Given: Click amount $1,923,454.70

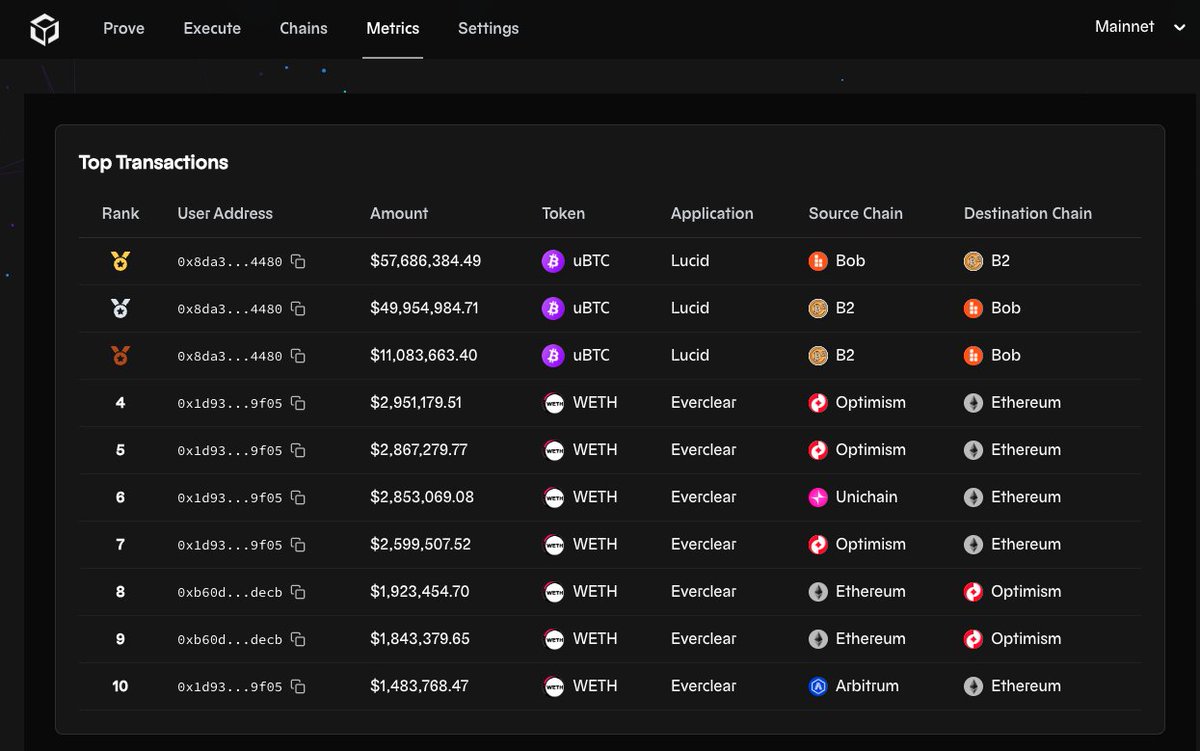Looking at the screenshot, I should [x=419, y=591].
